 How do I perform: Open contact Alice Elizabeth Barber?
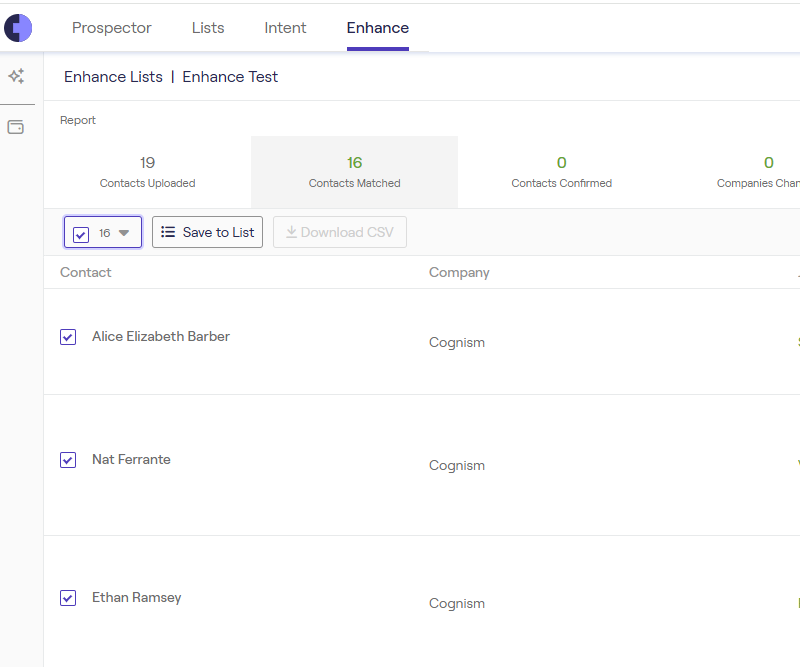pyautogui.click(x=161, y=336)
